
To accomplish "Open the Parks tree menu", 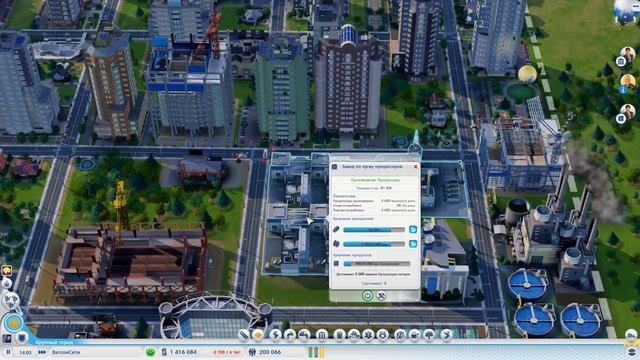I will tap(429, 335).
